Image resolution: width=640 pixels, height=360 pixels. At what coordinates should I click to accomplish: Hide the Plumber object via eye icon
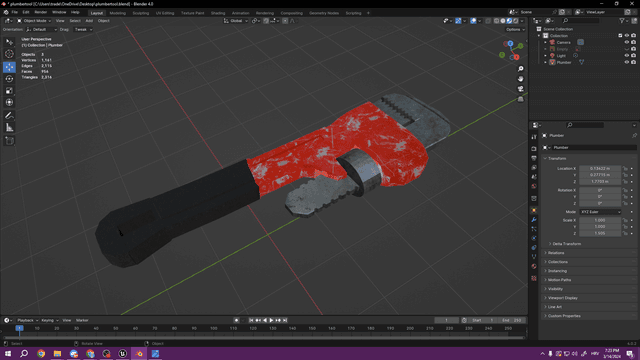pos(627,62)
